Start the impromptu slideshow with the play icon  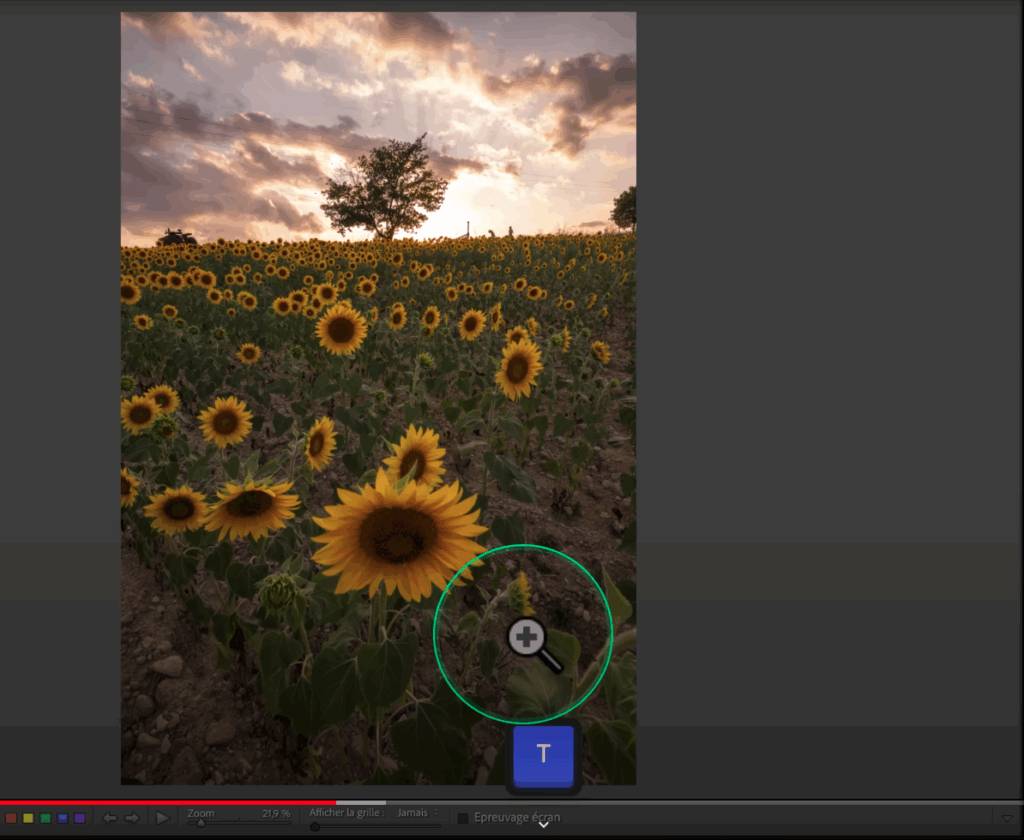click(x=160, y=818)
